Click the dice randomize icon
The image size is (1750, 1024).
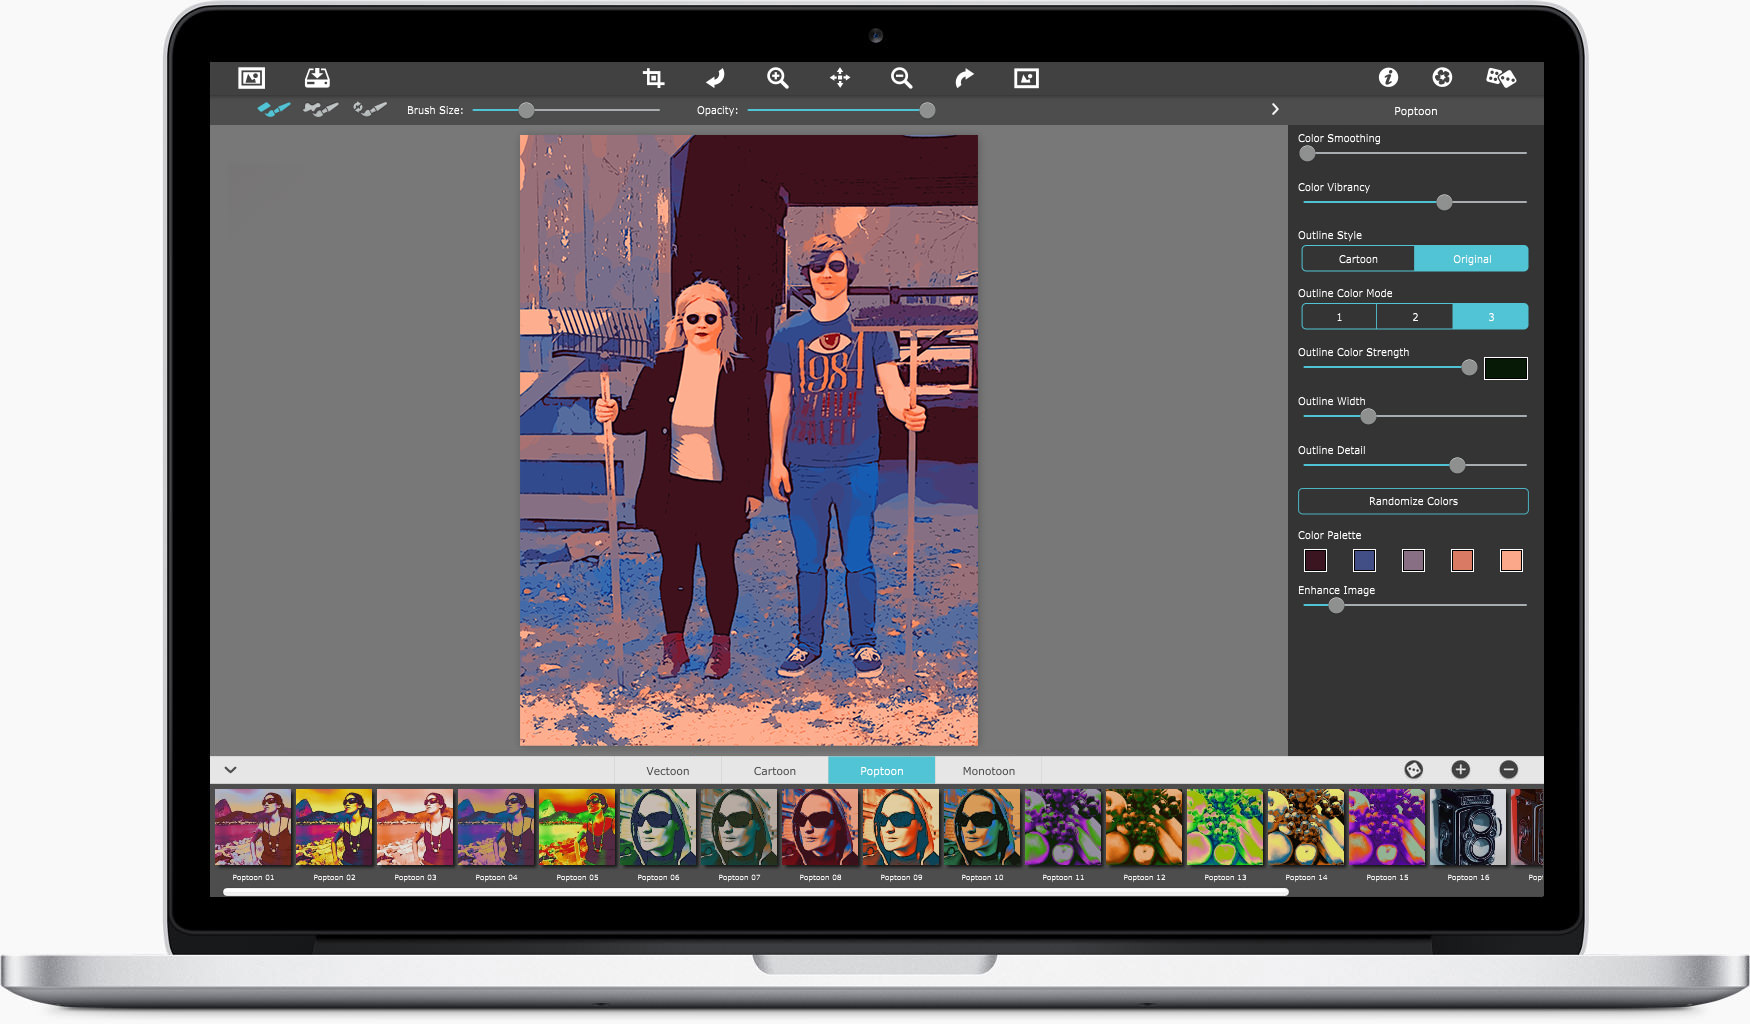click(1501, 77)
